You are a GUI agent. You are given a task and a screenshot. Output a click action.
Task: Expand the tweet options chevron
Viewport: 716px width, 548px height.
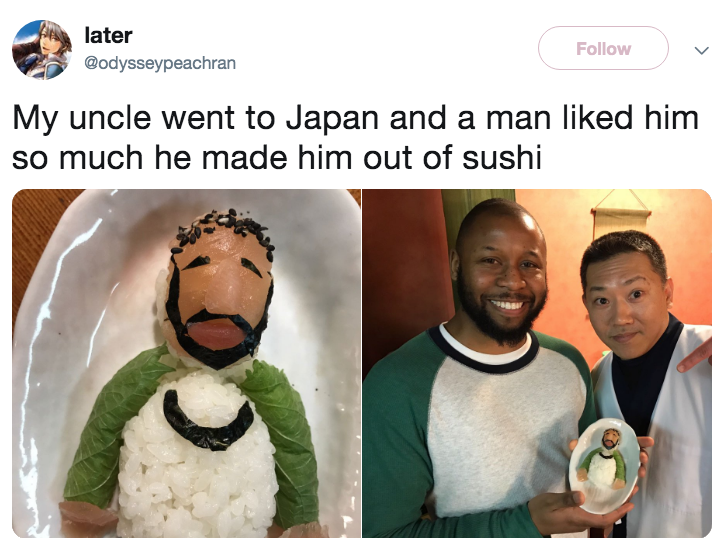click(701, 50)
